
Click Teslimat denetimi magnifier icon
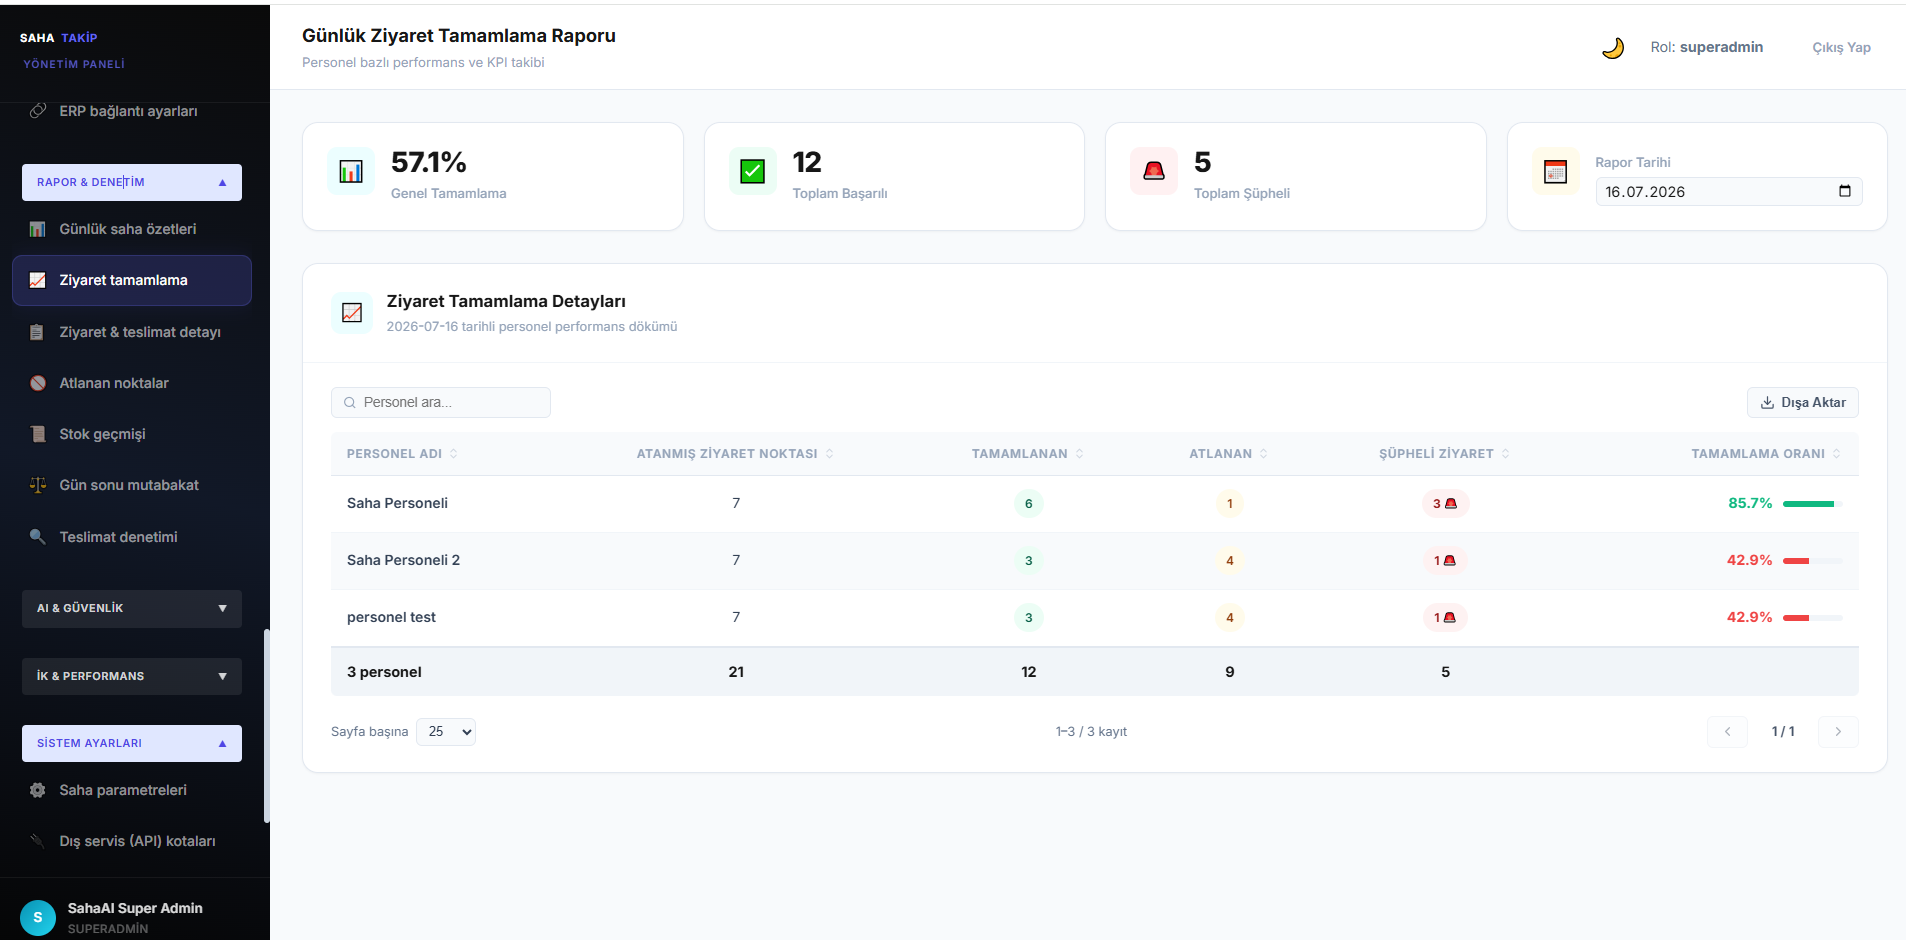tap(38, 537)
